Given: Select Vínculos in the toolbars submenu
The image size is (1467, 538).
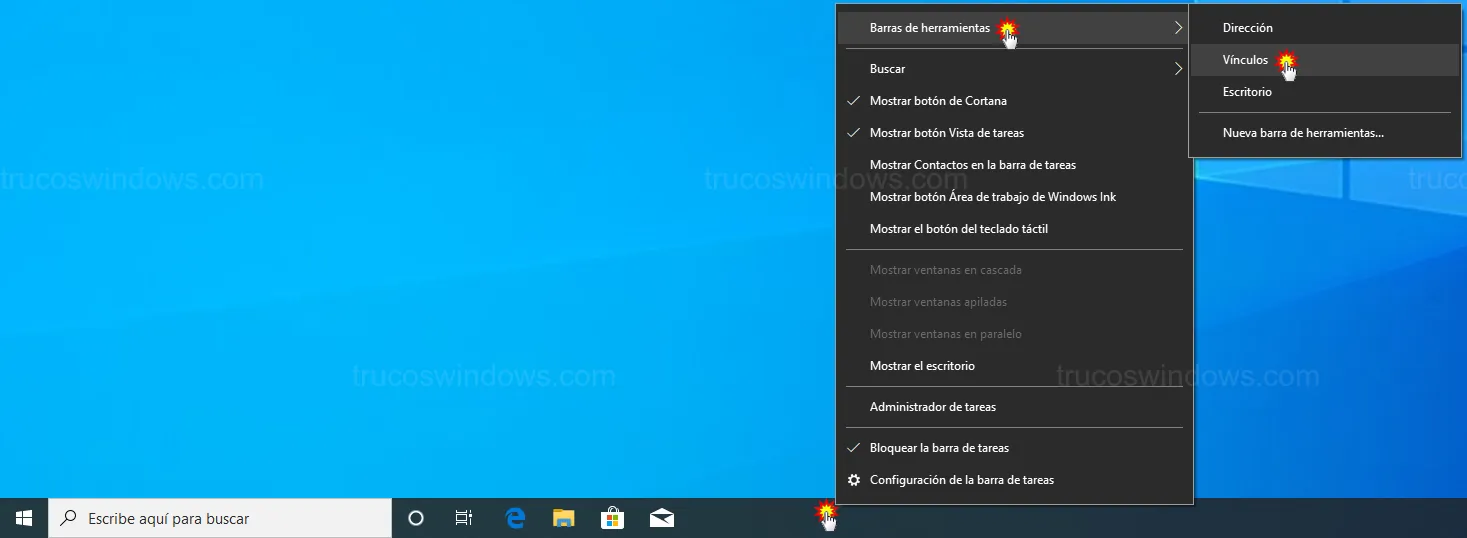Looking at the screenshot, I should 1245,60.
